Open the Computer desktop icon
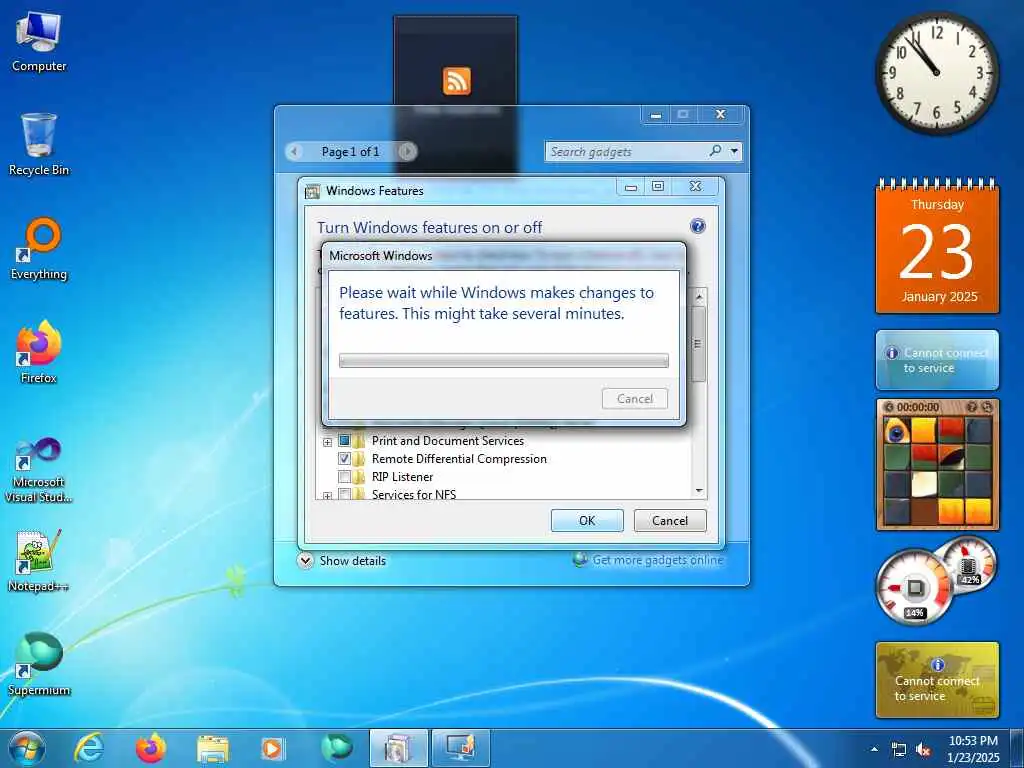The image size is (1024, 768). pyautogui.click(x=39, y=42)
